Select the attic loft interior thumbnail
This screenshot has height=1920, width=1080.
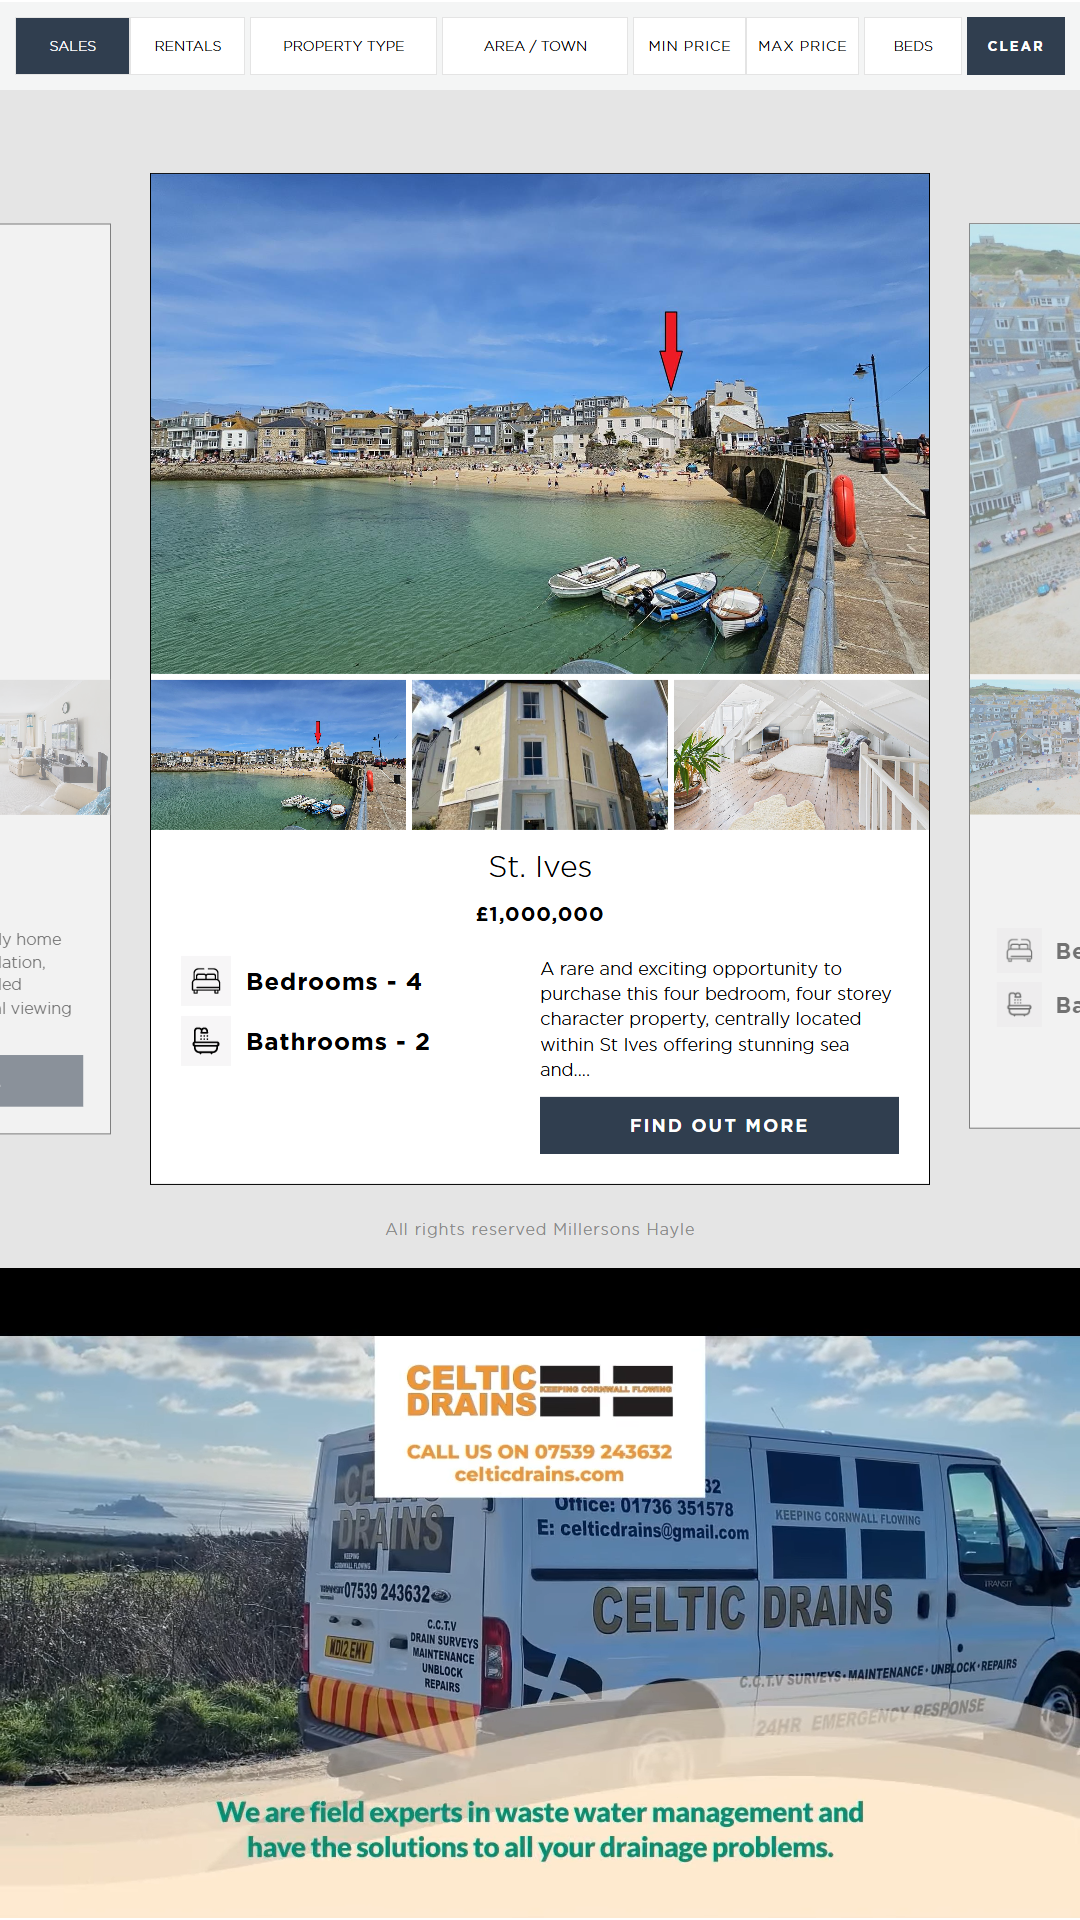(801, 755)
